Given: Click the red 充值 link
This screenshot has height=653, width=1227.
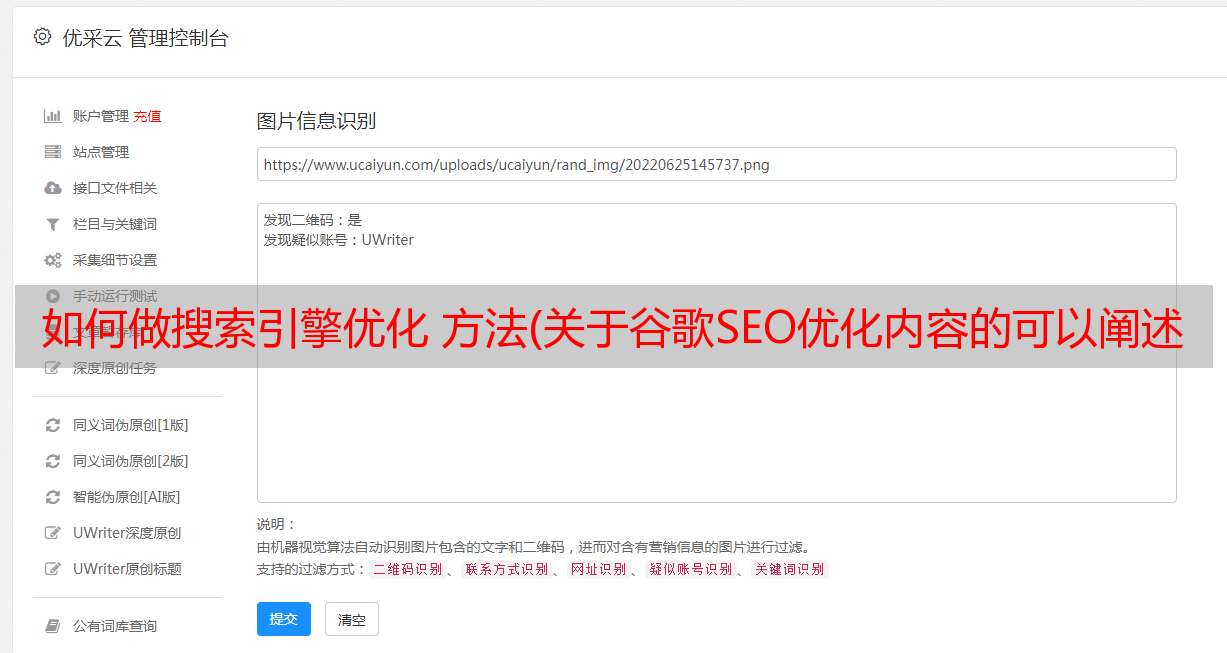Looking at the screenshot, I should pyautogui.click(x=147, y=116).
